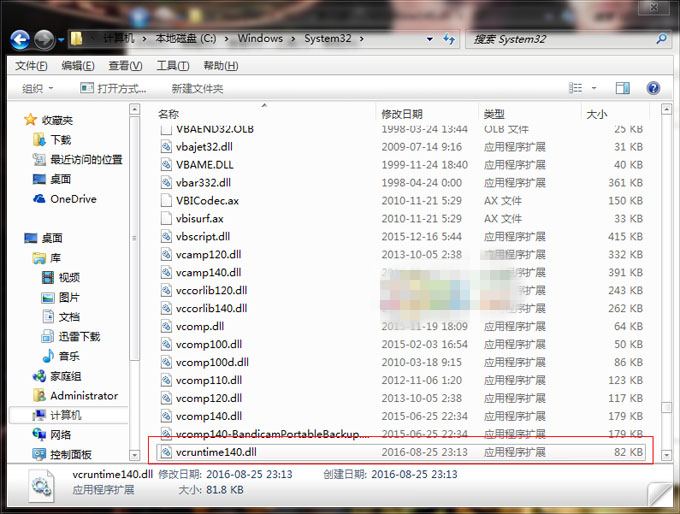Click the vcruntime140.dll file icon
This screenshot has width=680, height=514.
pyautogui.click(x=166, y=452)
